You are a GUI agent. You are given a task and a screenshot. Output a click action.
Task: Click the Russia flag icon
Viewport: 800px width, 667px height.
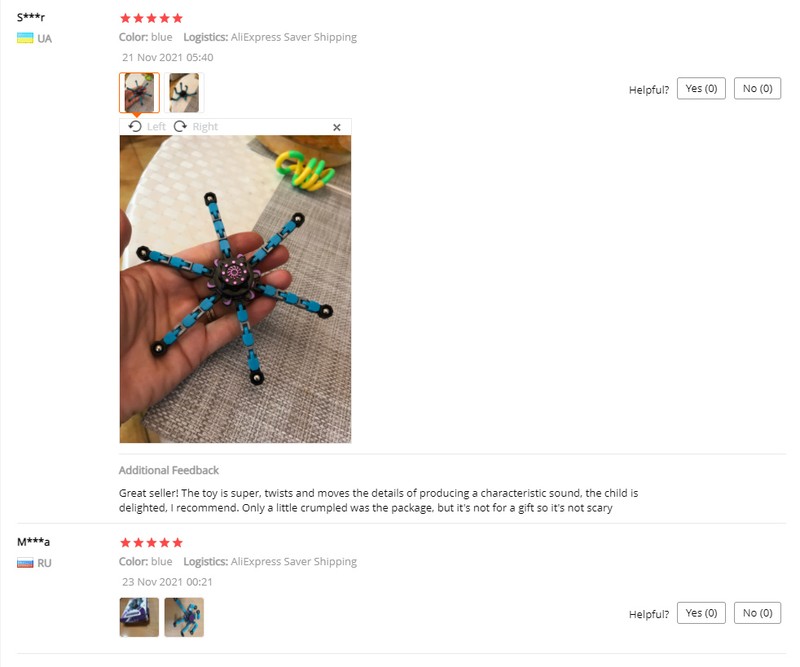click(x=25, y=563)
